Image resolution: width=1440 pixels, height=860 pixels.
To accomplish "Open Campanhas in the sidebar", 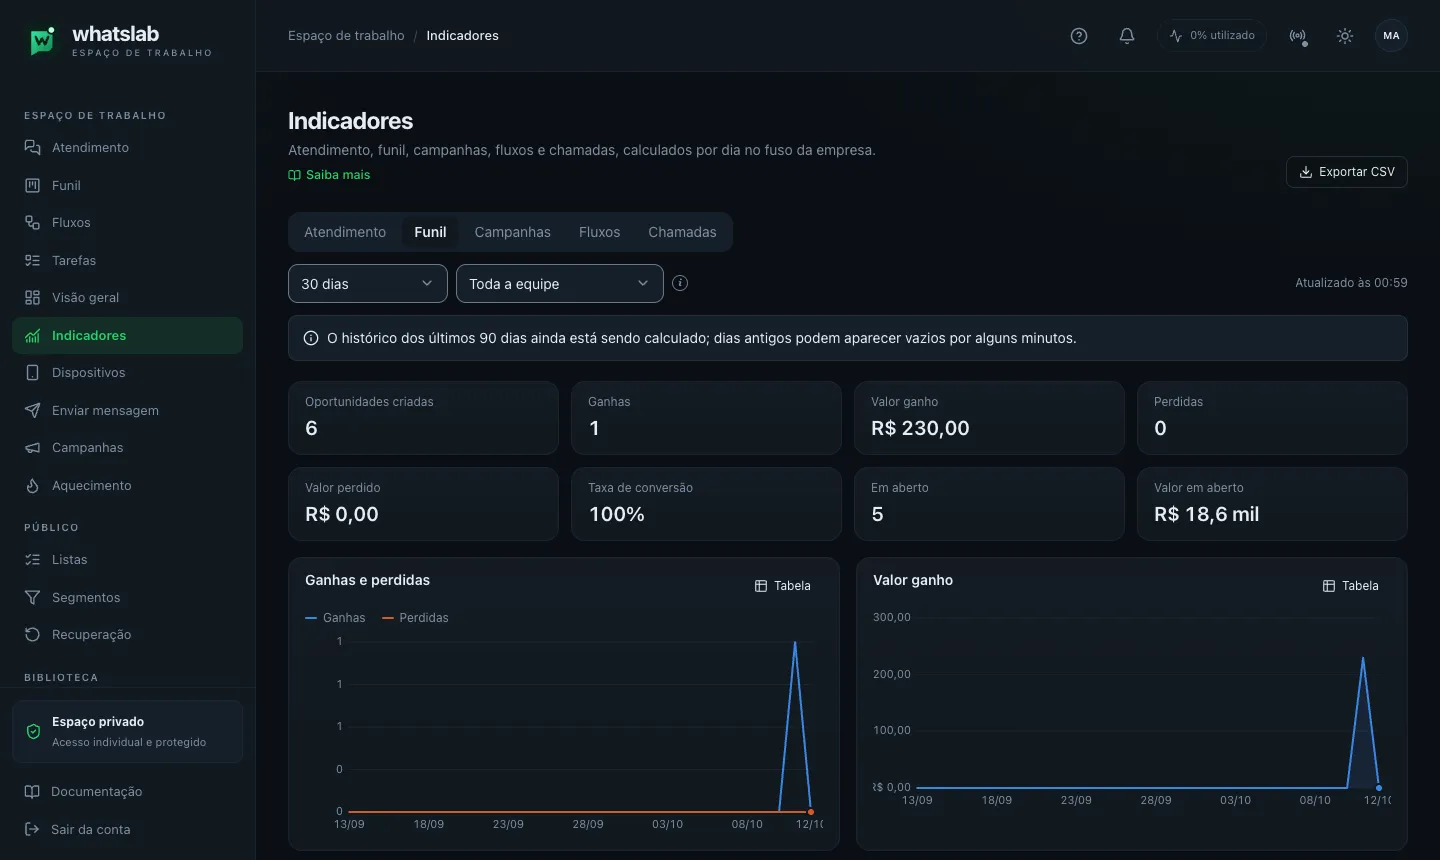I will 127,448.
